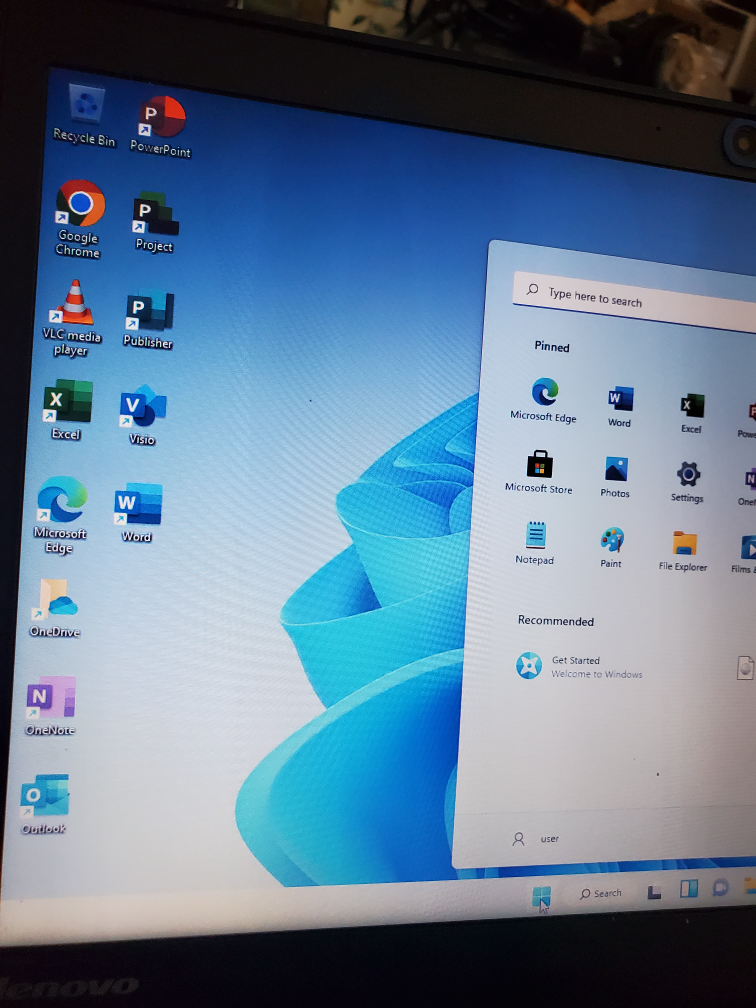The height and width of the screenshot is (1008, 756).
Task: Click the Project desktop shortcut
Action: click(154, 215)
